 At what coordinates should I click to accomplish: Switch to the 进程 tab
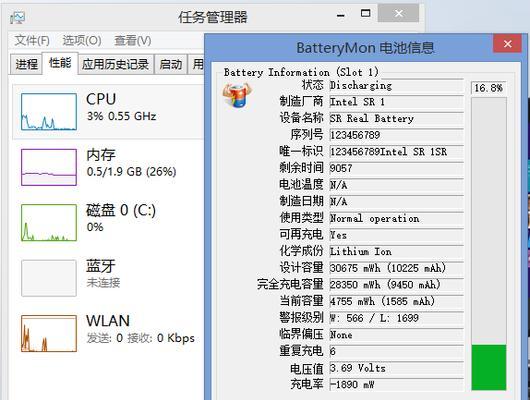coord(26,64)
